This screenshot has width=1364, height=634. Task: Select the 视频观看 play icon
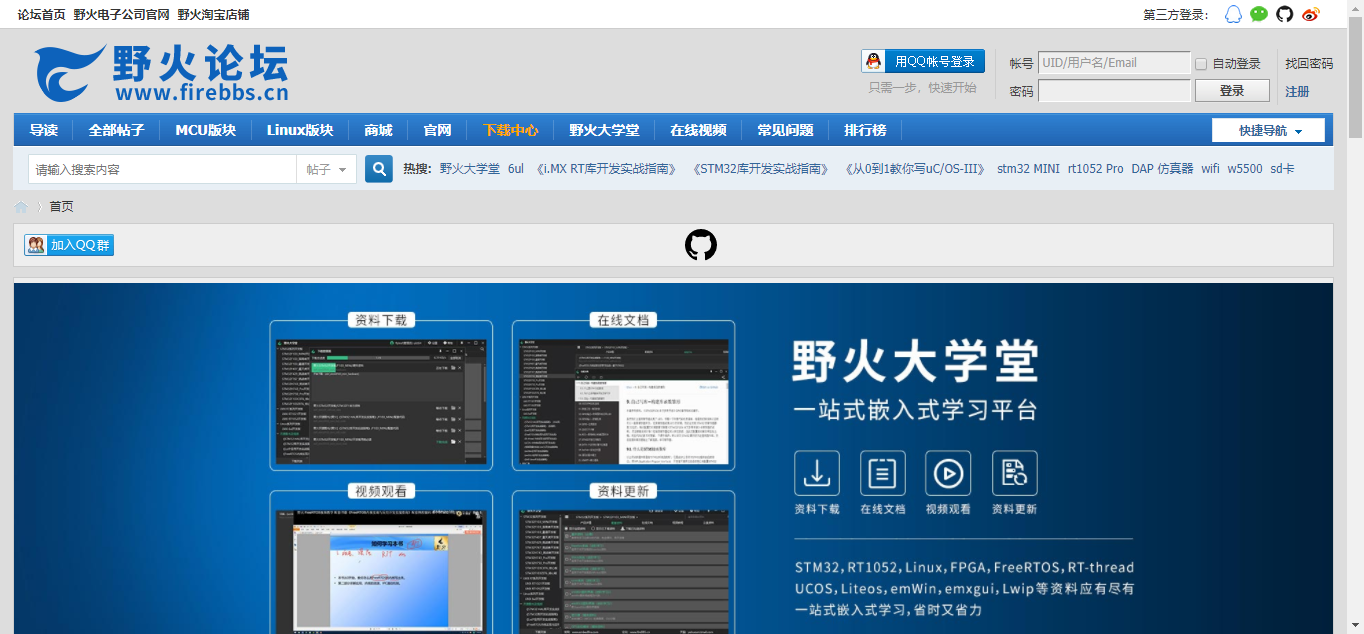pos(948,473)
